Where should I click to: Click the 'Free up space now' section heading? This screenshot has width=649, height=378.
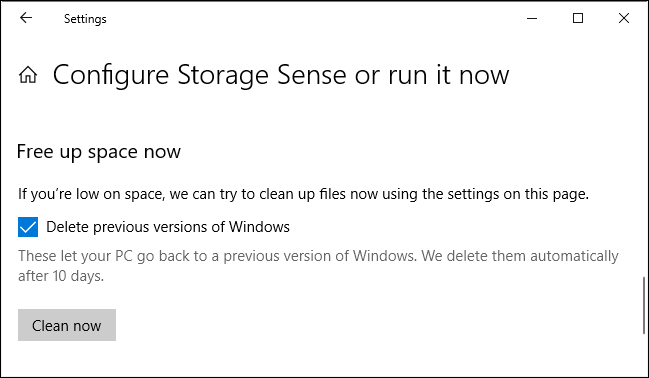pyautogui.click(x=99, y=152)
